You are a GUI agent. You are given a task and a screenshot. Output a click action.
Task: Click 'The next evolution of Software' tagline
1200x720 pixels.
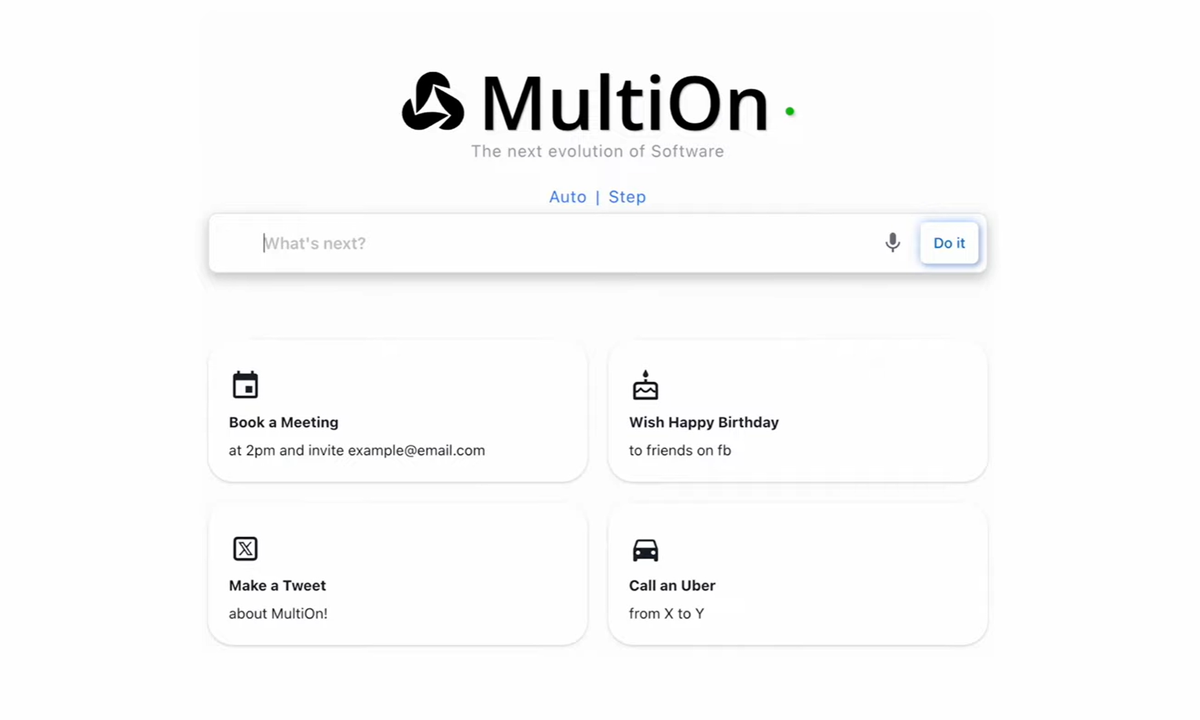pyautogui.click(x=598, y=151)
